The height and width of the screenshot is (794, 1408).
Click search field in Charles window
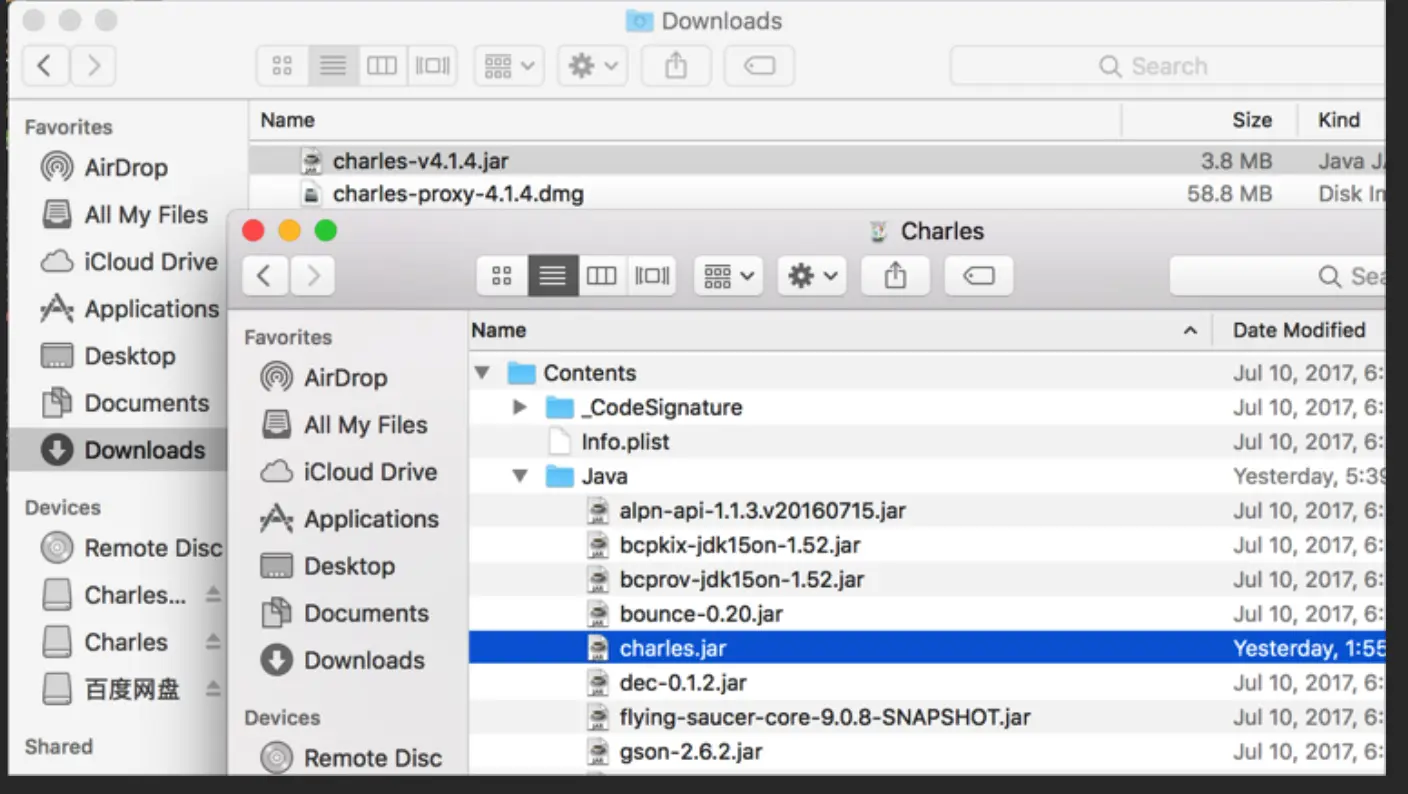(x=1277, y=276)
